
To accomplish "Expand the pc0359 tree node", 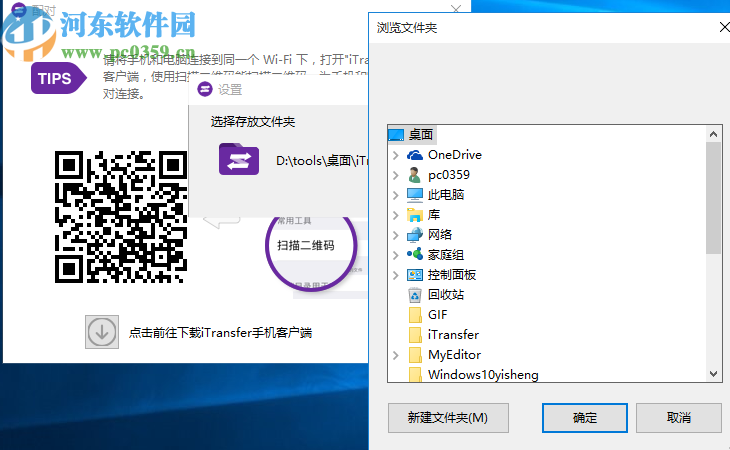I will 396,175.
